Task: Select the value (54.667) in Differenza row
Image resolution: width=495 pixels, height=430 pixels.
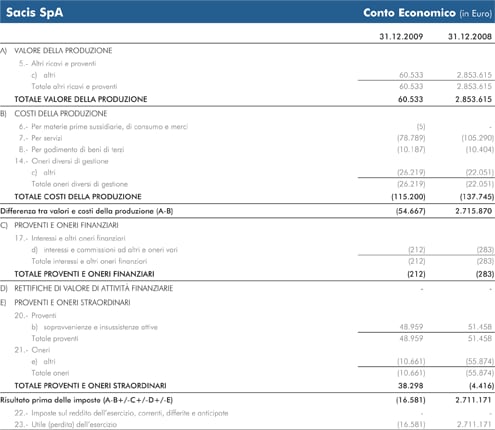Action: (411, 211)
